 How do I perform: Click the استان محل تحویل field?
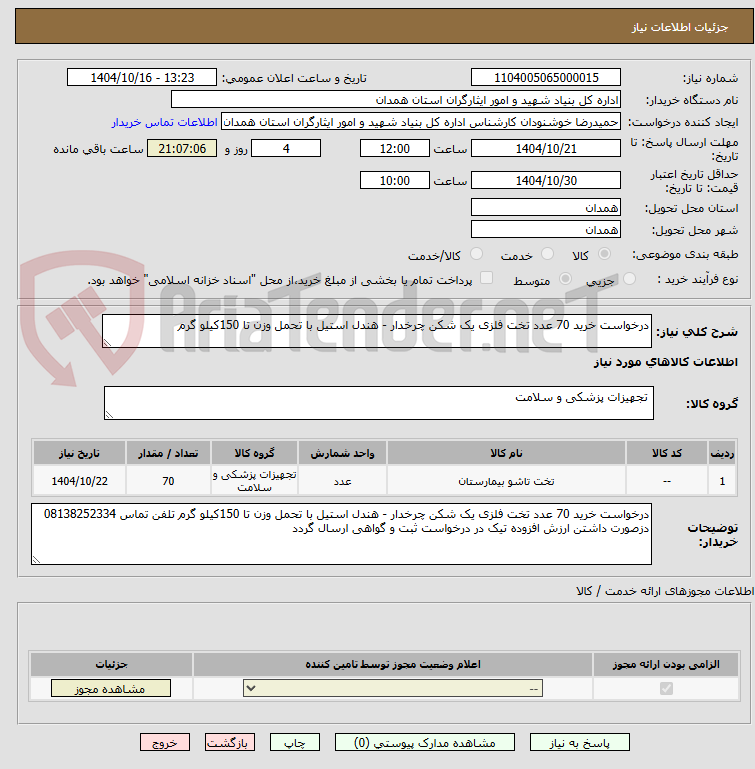pos(546,207)
